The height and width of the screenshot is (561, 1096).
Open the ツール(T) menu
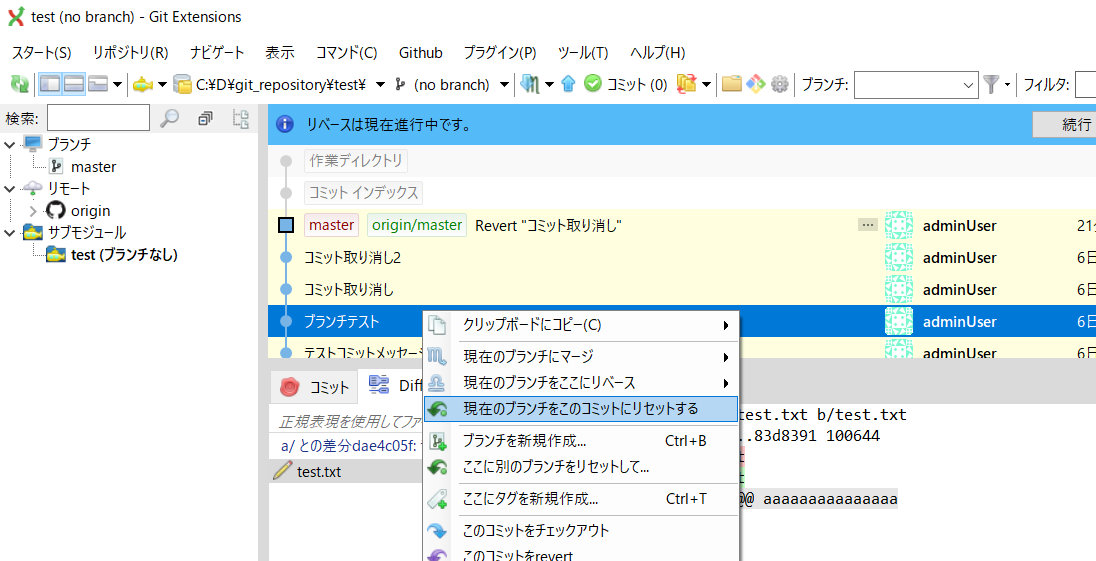(x=583, y=52)
